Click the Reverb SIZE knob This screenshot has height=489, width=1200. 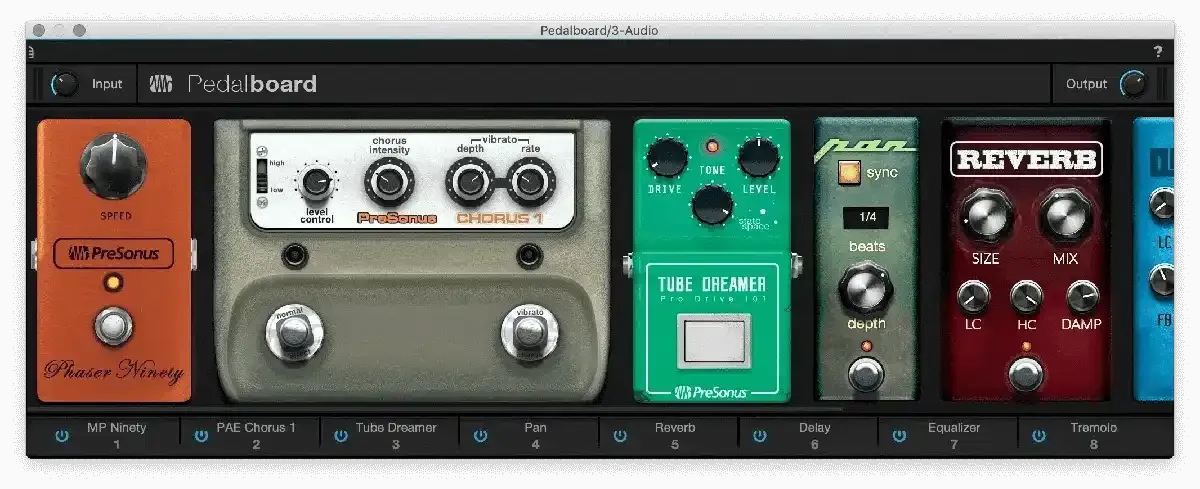(985, 212)
